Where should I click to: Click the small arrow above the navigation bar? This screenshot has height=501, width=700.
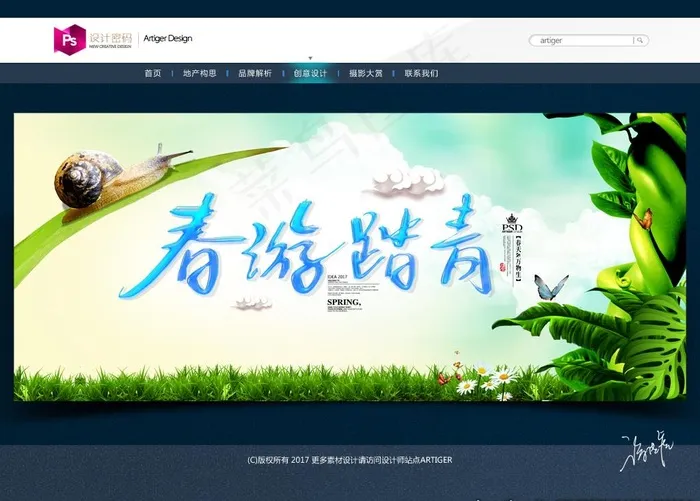pos(310,58)
